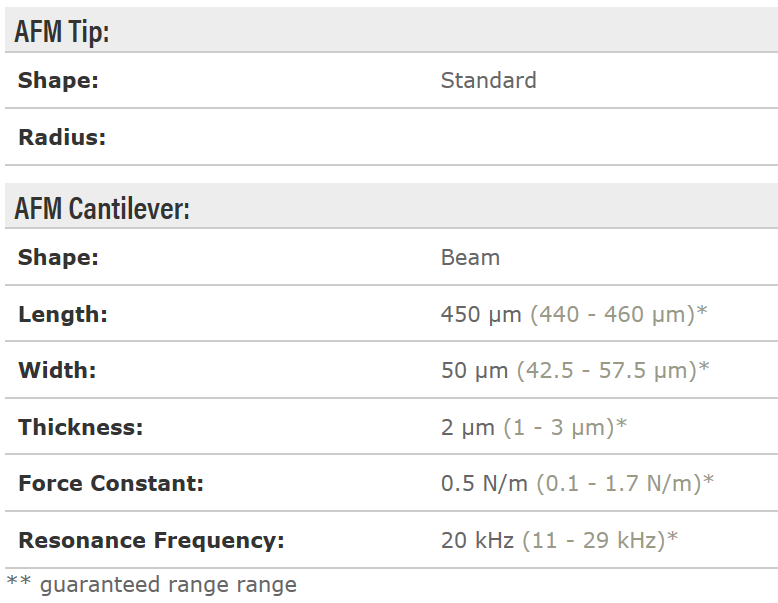Click the 2 µm thickness value
The image size is (778, 603).
(x=468, y=427)
